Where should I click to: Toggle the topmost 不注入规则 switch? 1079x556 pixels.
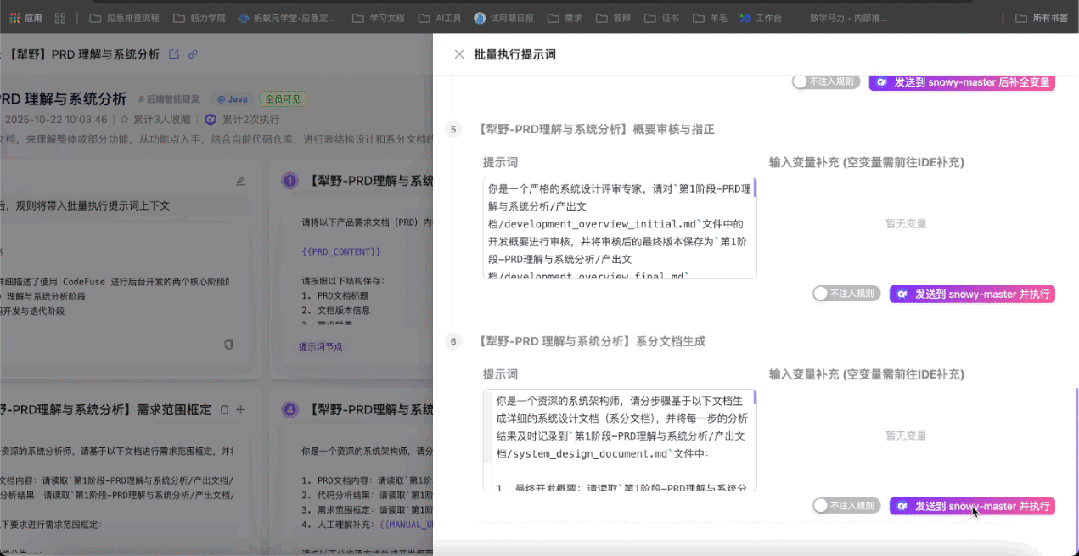(x=826, y=82)
